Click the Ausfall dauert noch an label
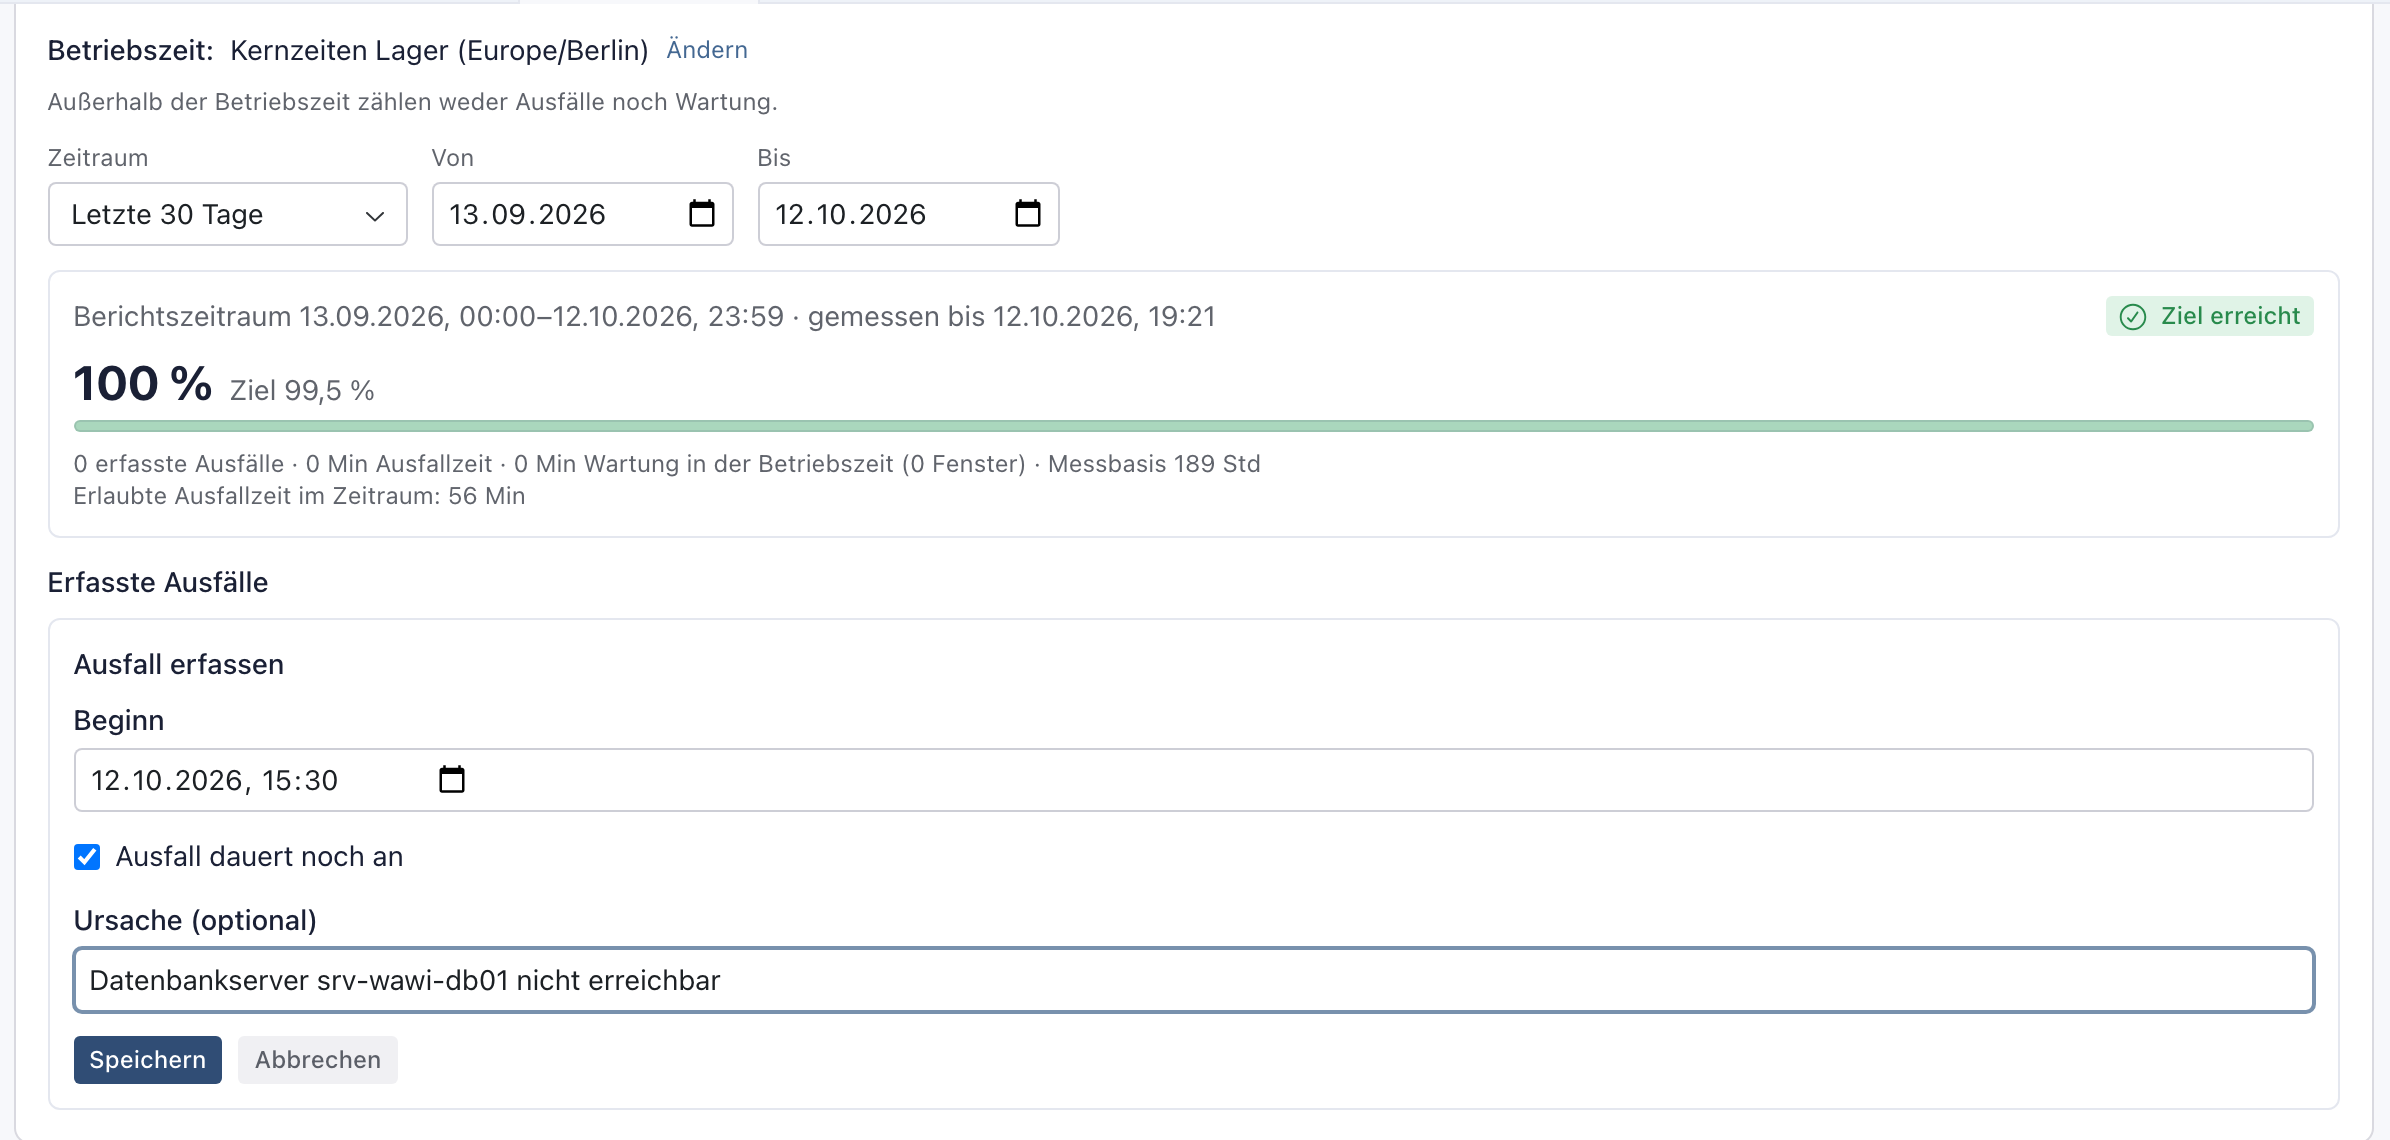Screen dimensions: 2390x1140 pos(259,857)
